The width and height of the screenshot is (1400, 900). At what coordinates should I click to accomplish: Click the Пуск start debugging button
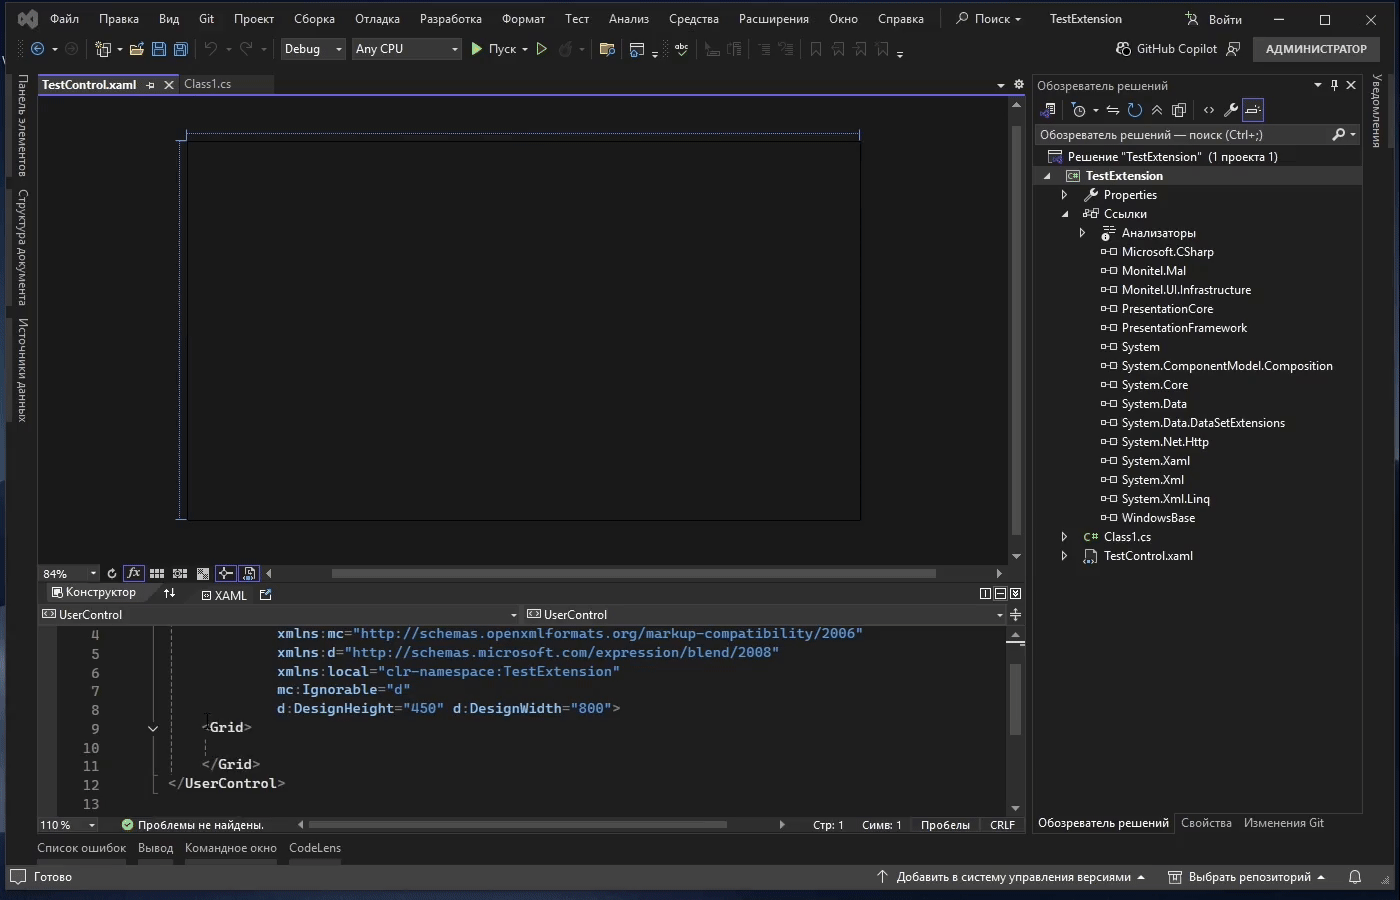pyautogui.click(x=493, y=49)
